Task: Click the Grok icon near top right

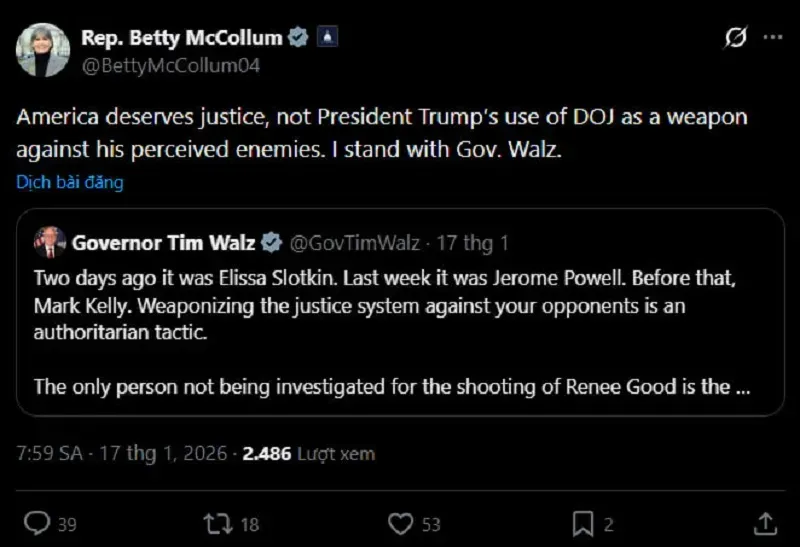Action: pyautogui.click(x=735, y=38)
